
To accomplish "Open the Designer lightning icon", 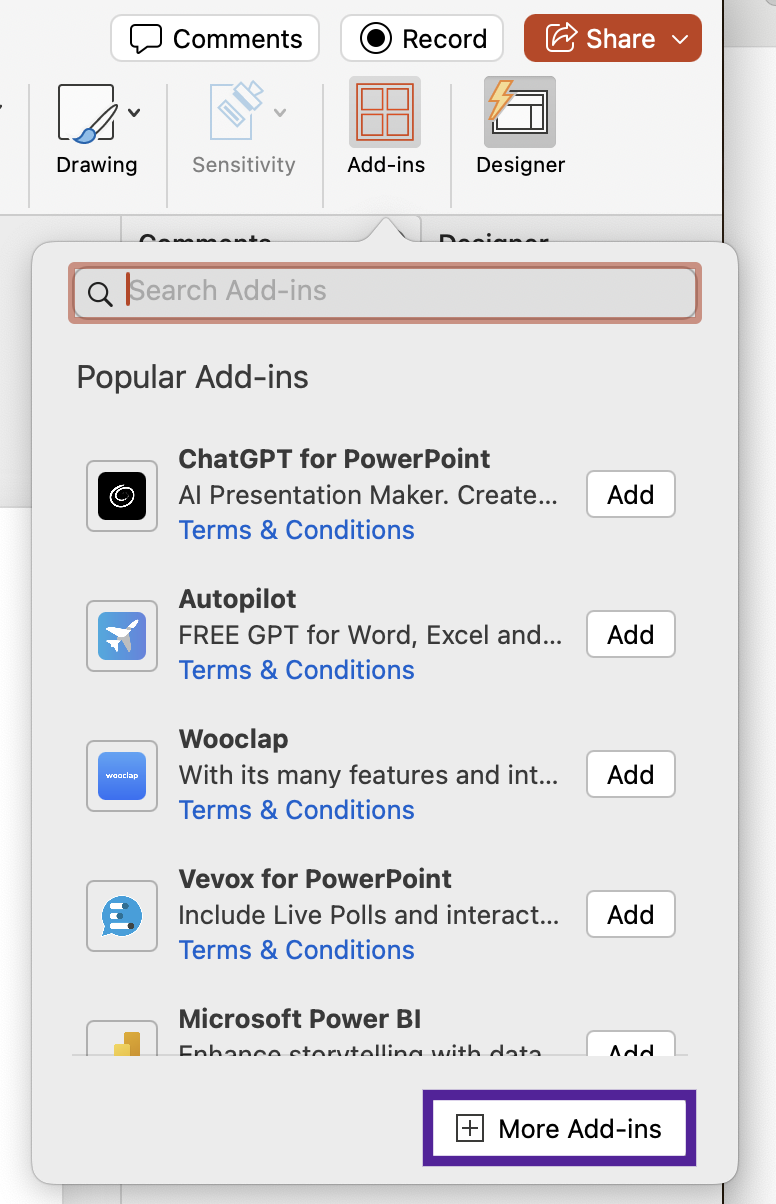I will (x=520, y=112).
